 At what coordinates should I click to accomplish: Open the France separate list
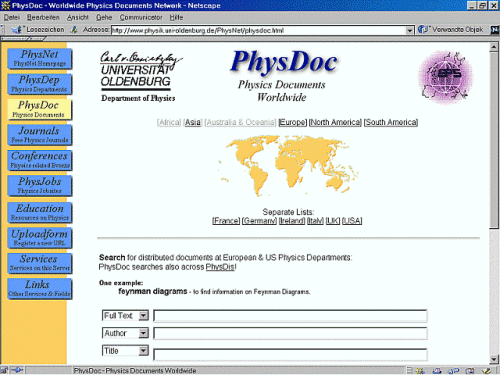coord(226,221)
